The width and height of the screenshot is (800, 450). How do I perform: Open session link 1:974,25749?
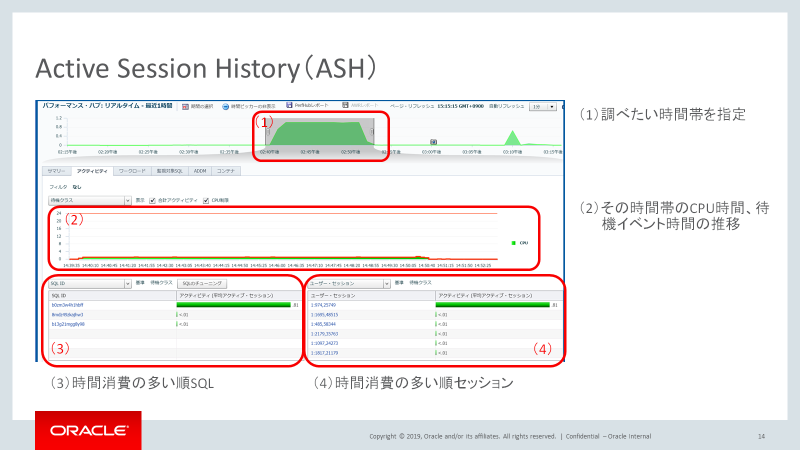[x=323, y=305]
